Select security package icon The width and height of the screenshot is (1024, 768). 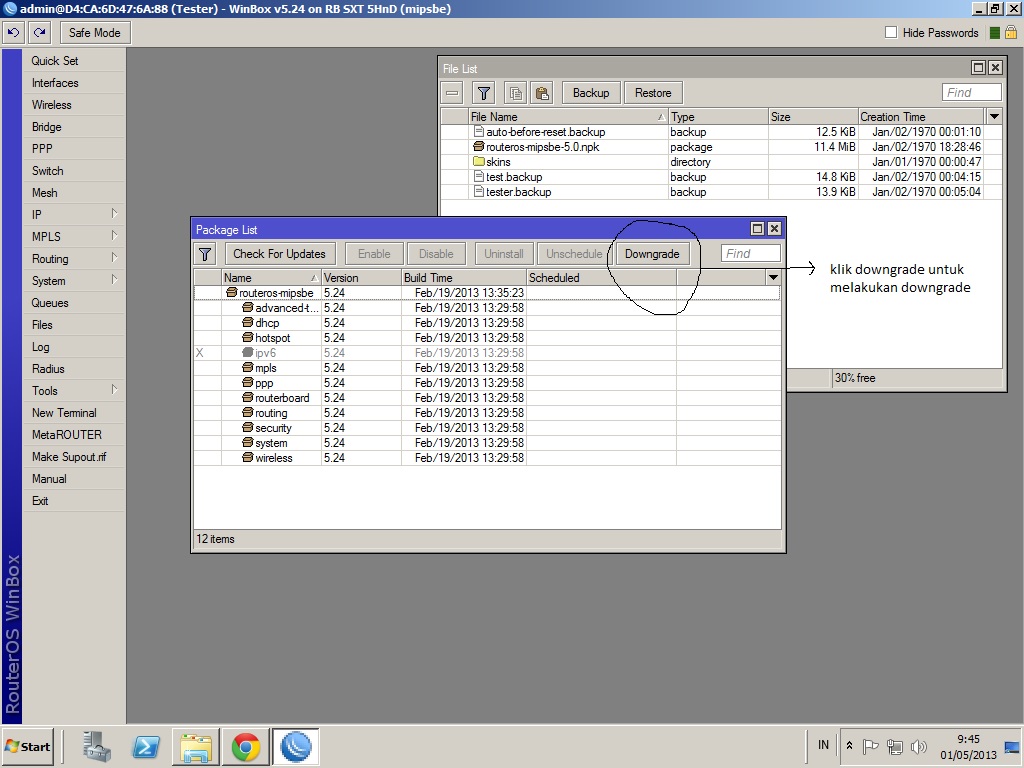pyautogui.click(x=248, y=428)
